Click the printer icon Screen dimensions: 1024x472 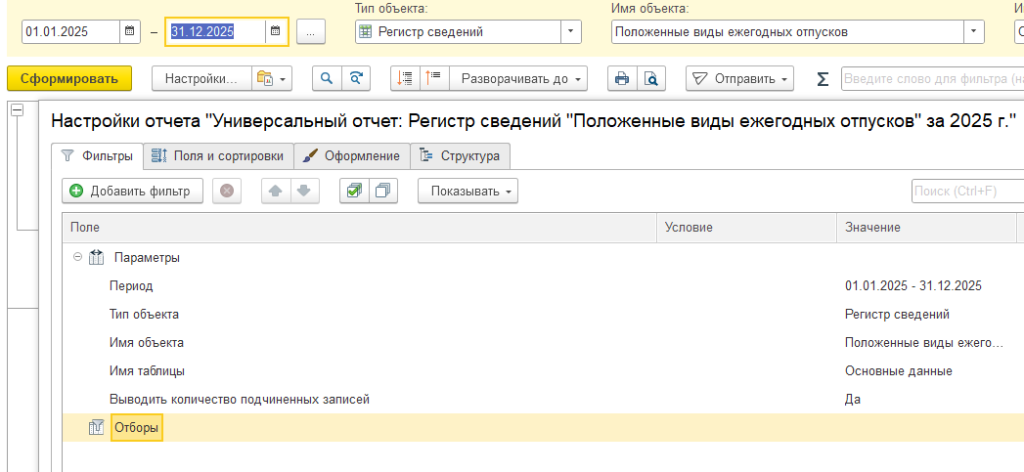pos(622,78)
